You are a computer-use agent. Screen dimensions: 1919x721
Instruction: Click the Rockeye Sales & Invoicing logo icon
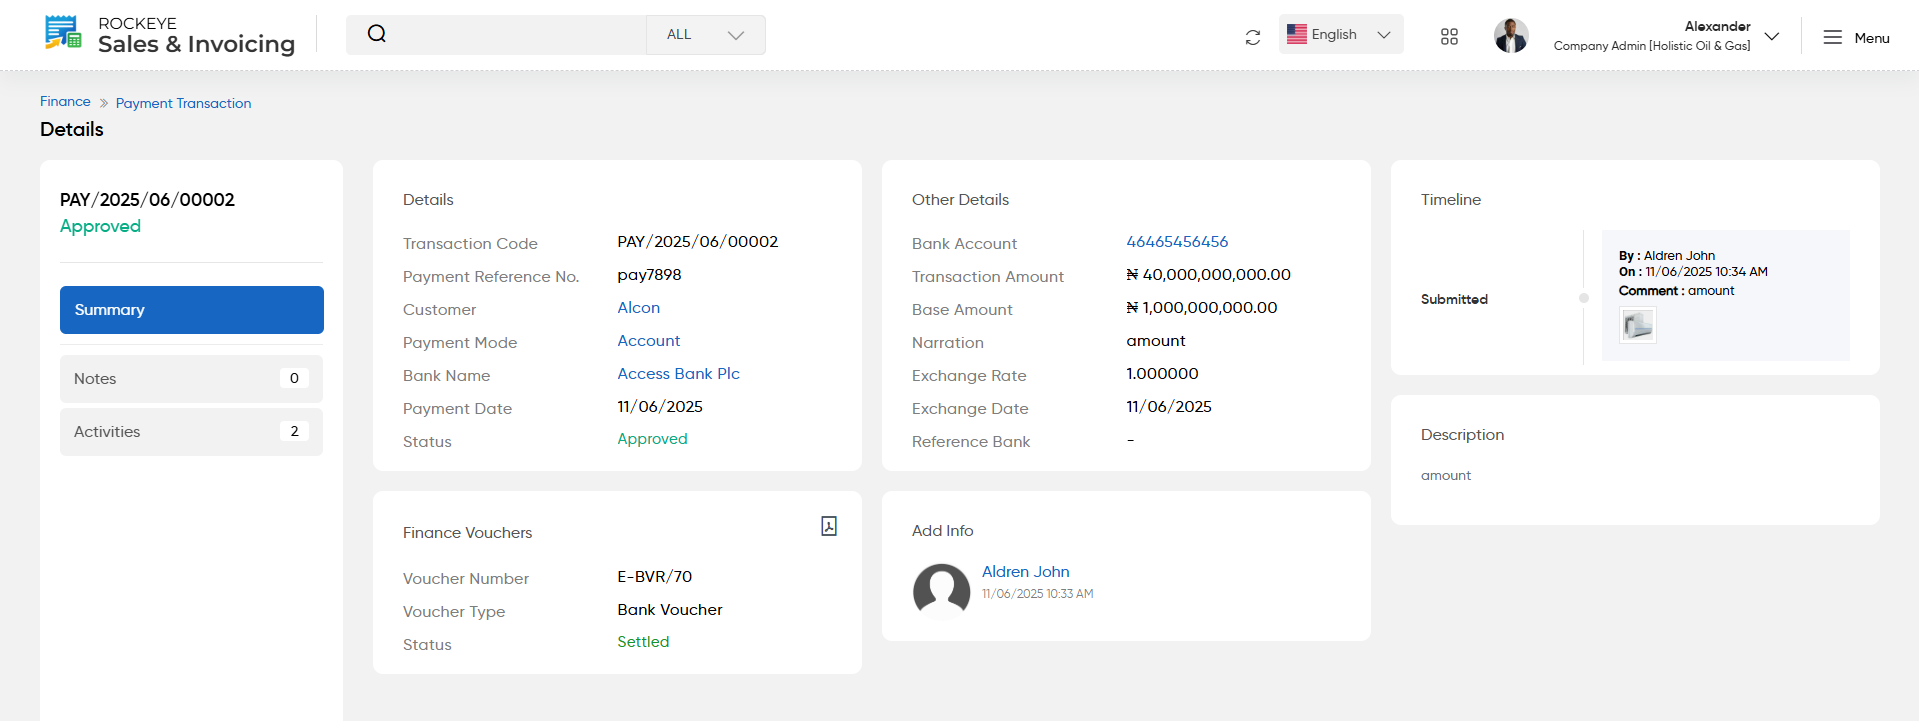(x=63, y=33)
